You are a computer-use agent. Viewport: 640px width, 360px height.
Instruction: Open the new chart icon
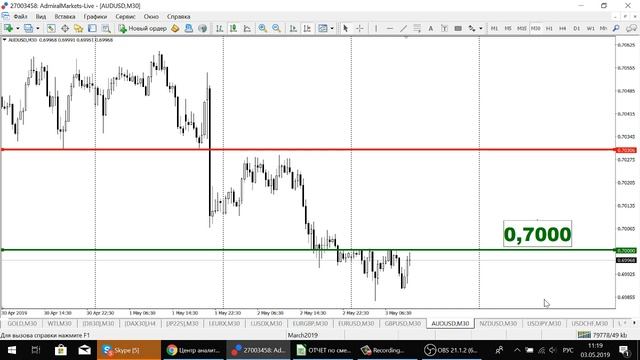(x=8, y=28)
